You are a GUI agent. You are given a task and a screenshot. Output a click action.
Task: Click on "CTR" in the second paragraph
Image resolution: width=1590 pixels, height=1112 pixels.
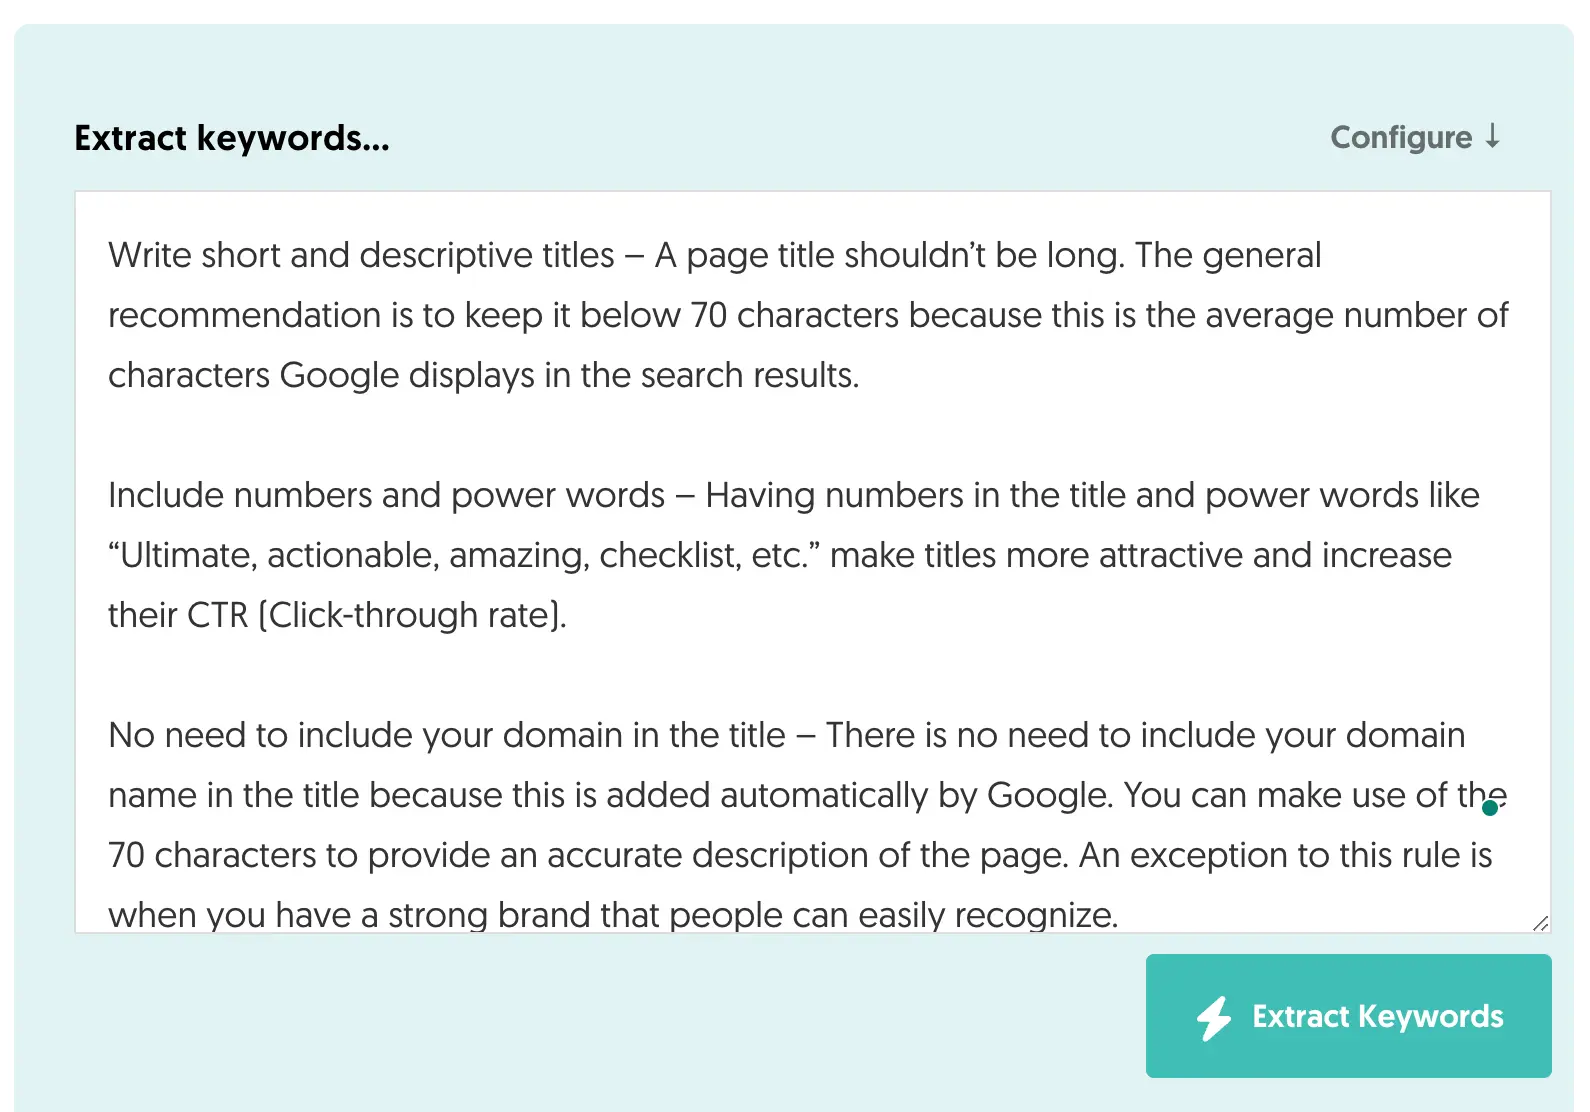point(218,616)
